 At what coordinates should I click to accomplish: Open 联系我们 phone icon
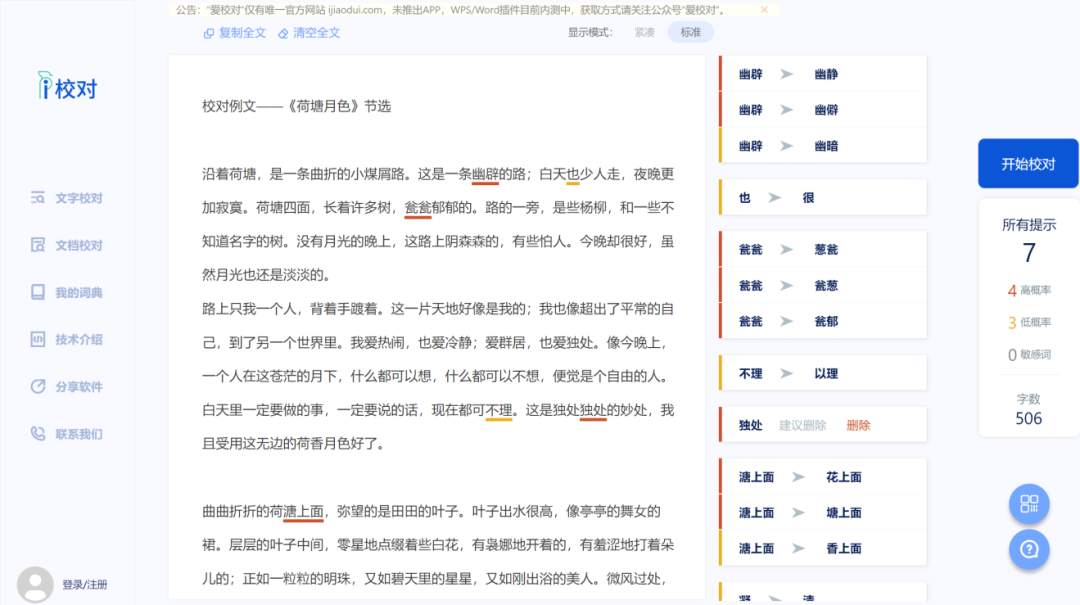pos(37,433)
